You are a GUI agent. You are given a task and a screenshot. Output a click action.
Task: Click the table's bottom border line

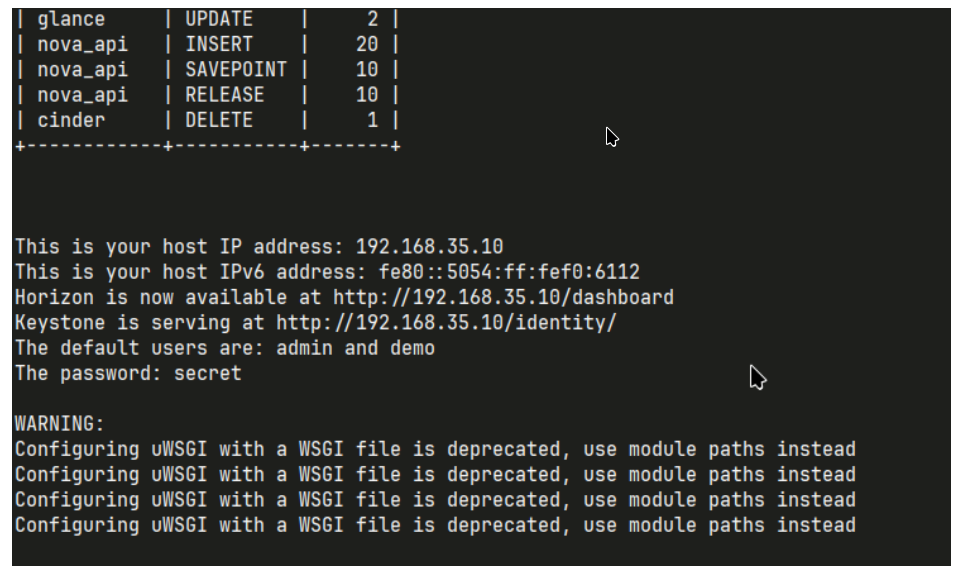click(x=208, y=146)
